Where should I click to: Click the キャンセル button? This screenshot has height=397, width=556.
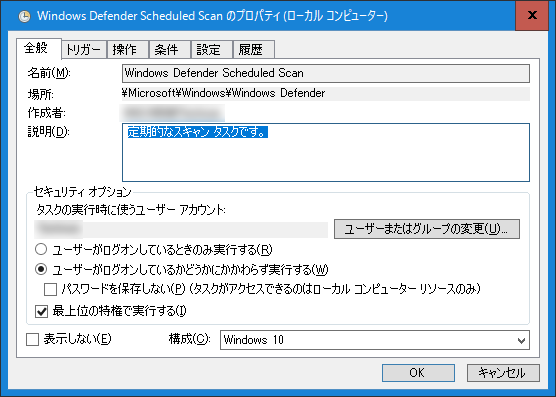click(x=503, y=373)
